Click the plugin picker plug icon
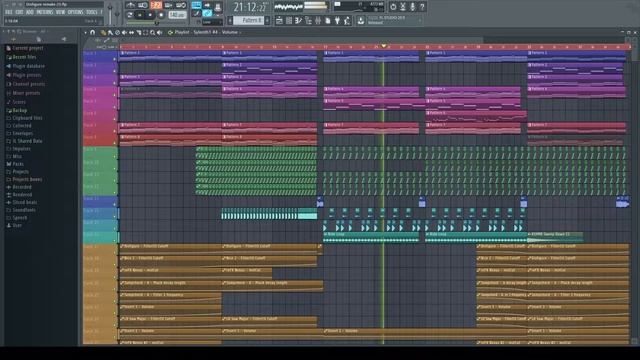 (337, 20)
